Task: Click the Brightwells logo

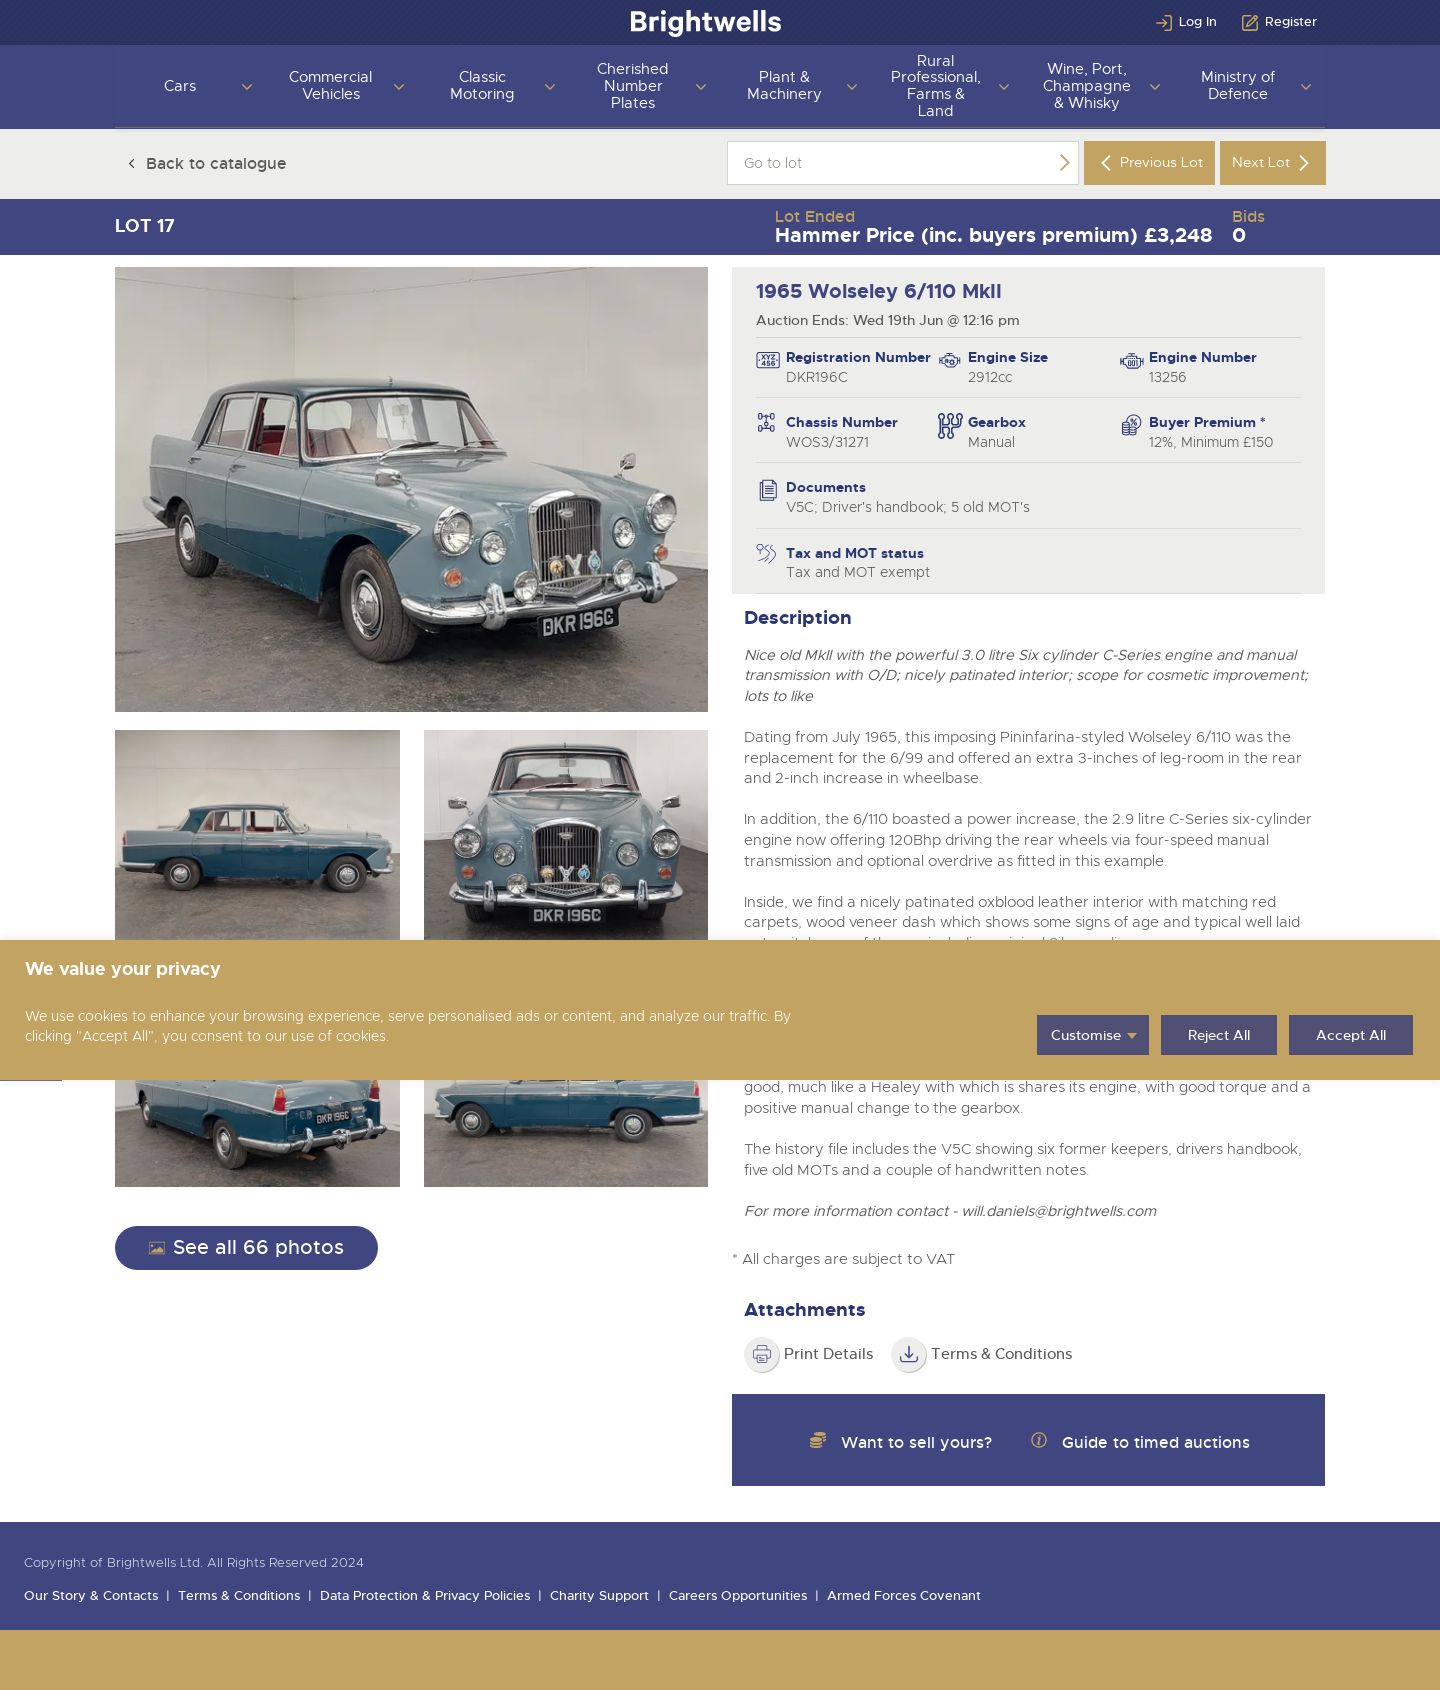Action: coord(705,22)
